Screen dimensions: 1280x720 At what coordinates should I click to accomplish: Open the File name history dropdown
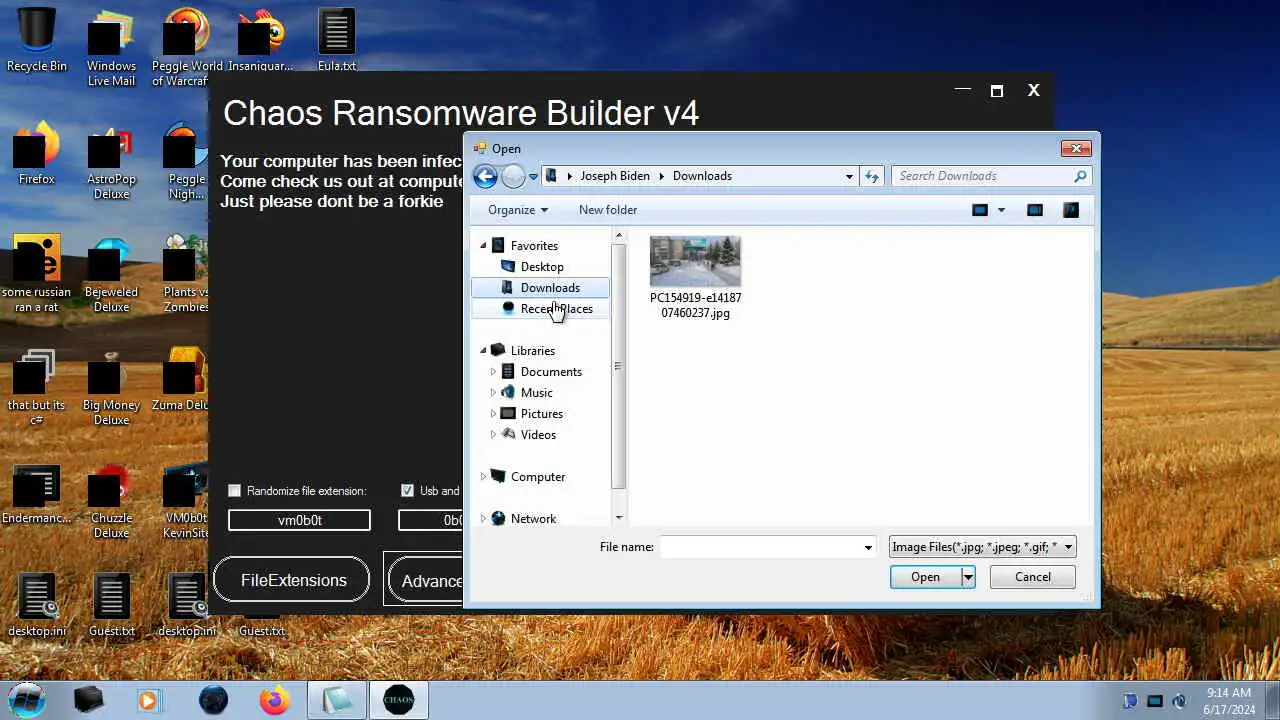click(868, 547)
